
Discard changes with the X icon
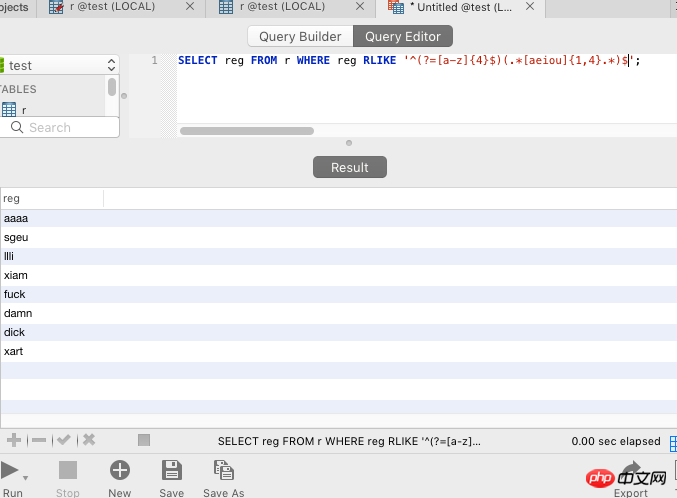[x=89, y=440]
